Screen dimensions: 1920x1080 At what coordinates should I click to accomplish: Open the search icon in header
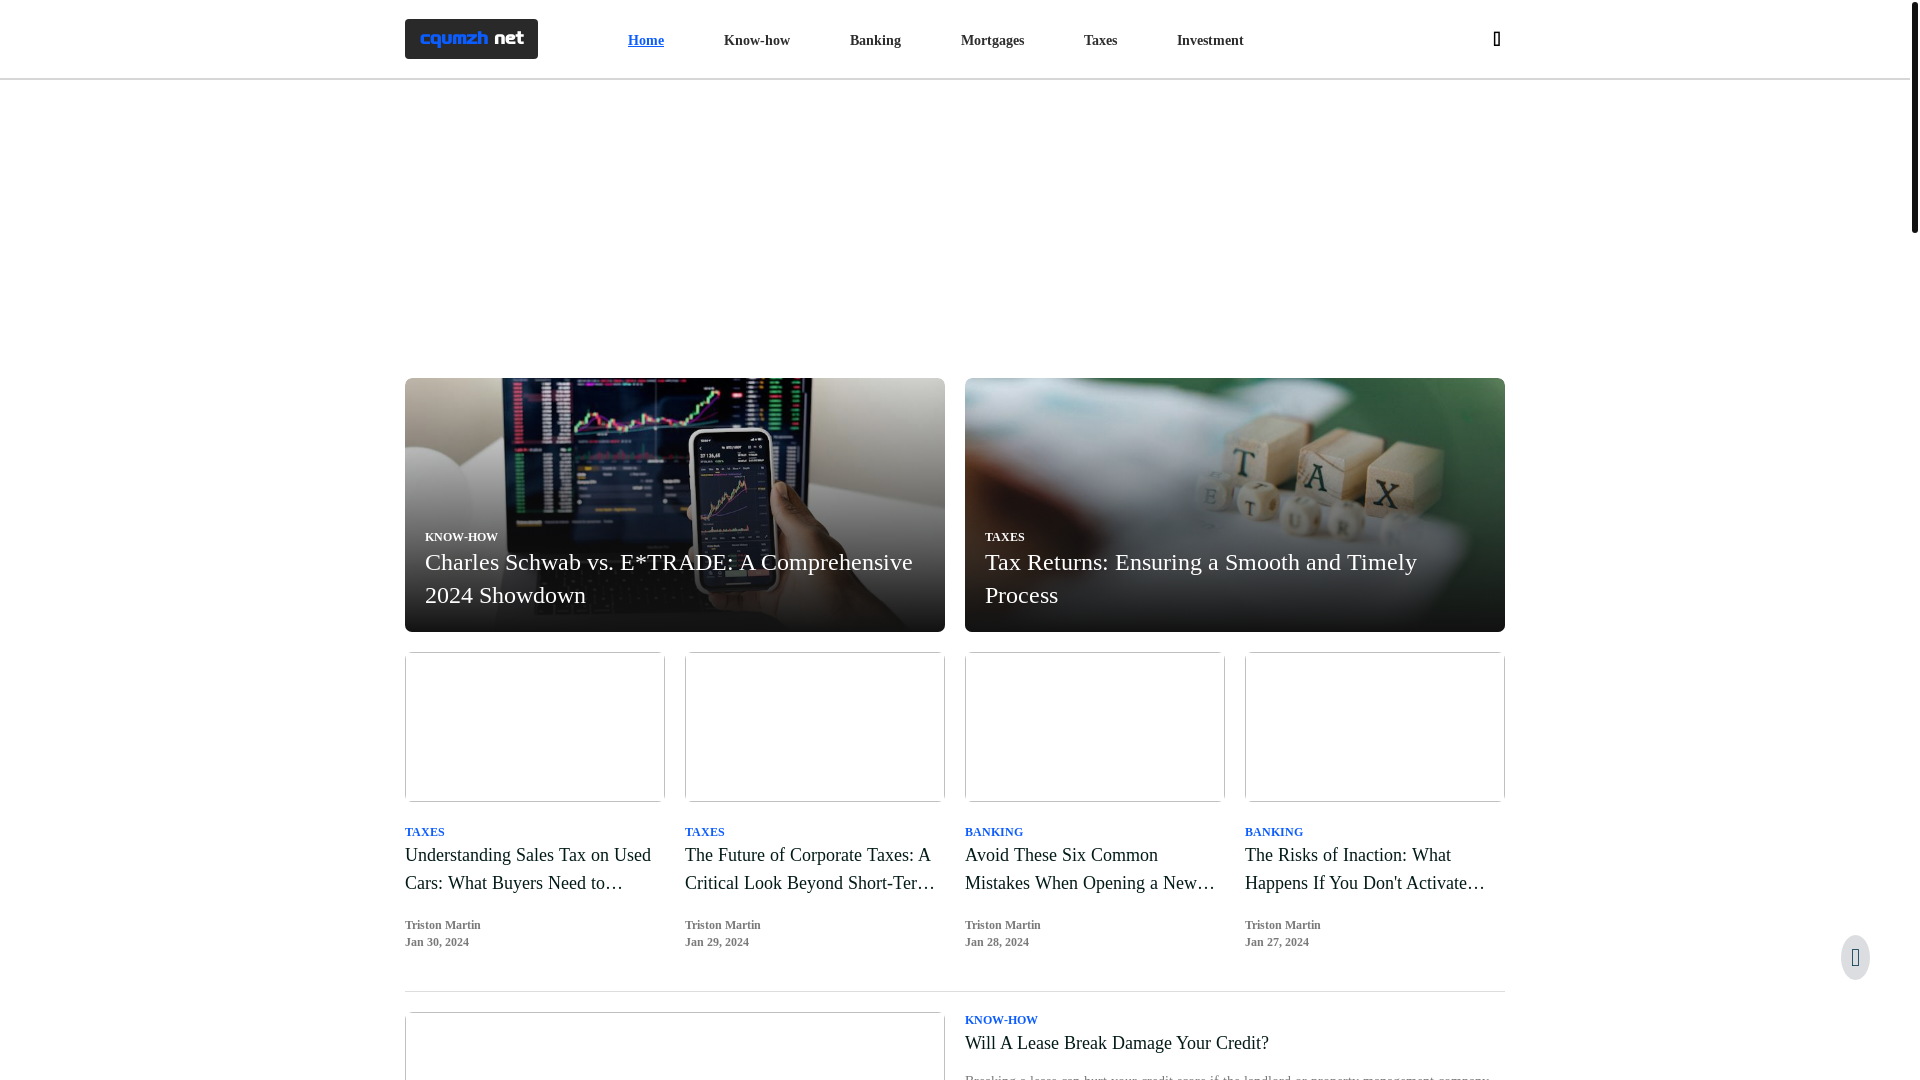point(1496,39)
